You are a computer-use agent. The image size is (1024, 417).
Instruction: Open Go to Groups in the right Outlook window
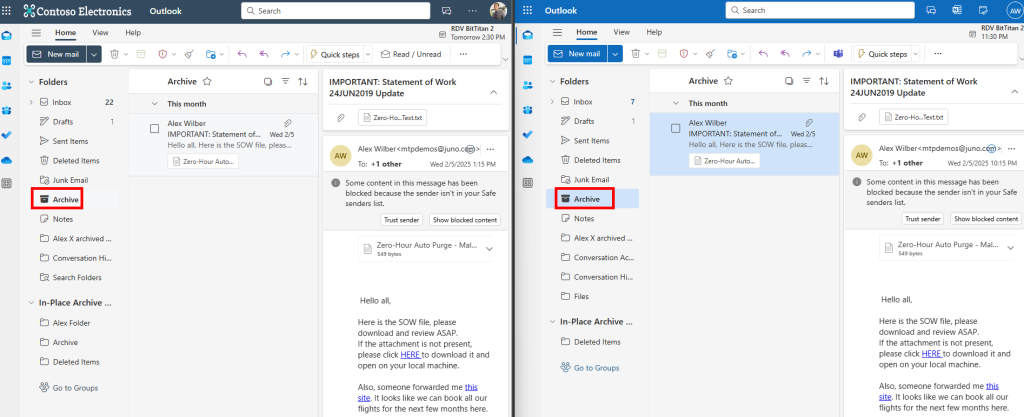click(590, 368)
